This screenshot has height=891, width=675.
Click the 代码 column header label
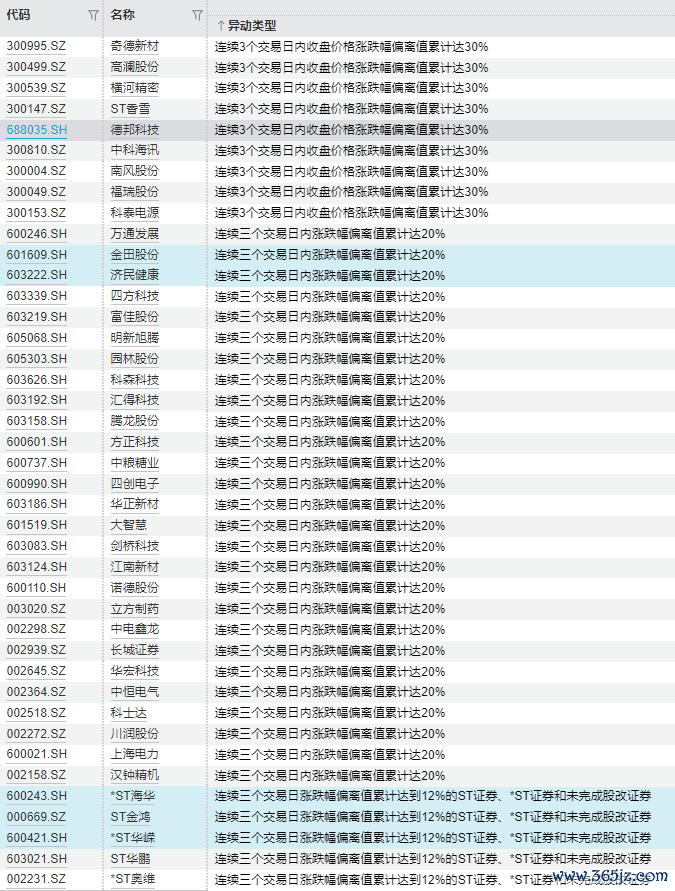pos(19,15)
